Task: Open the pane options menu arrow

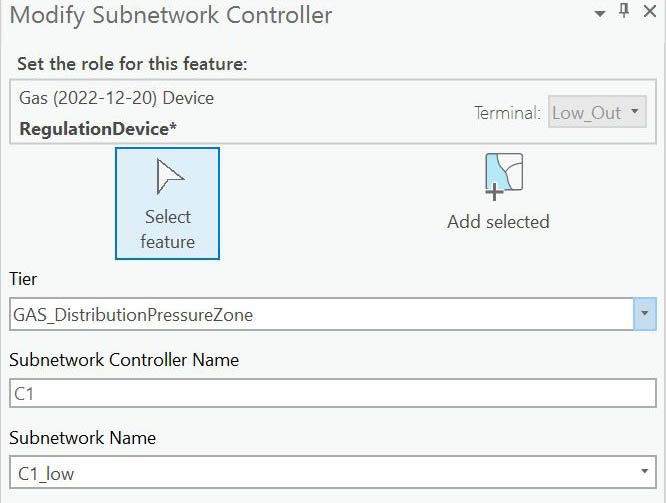Action: click(x=599, y=13)
